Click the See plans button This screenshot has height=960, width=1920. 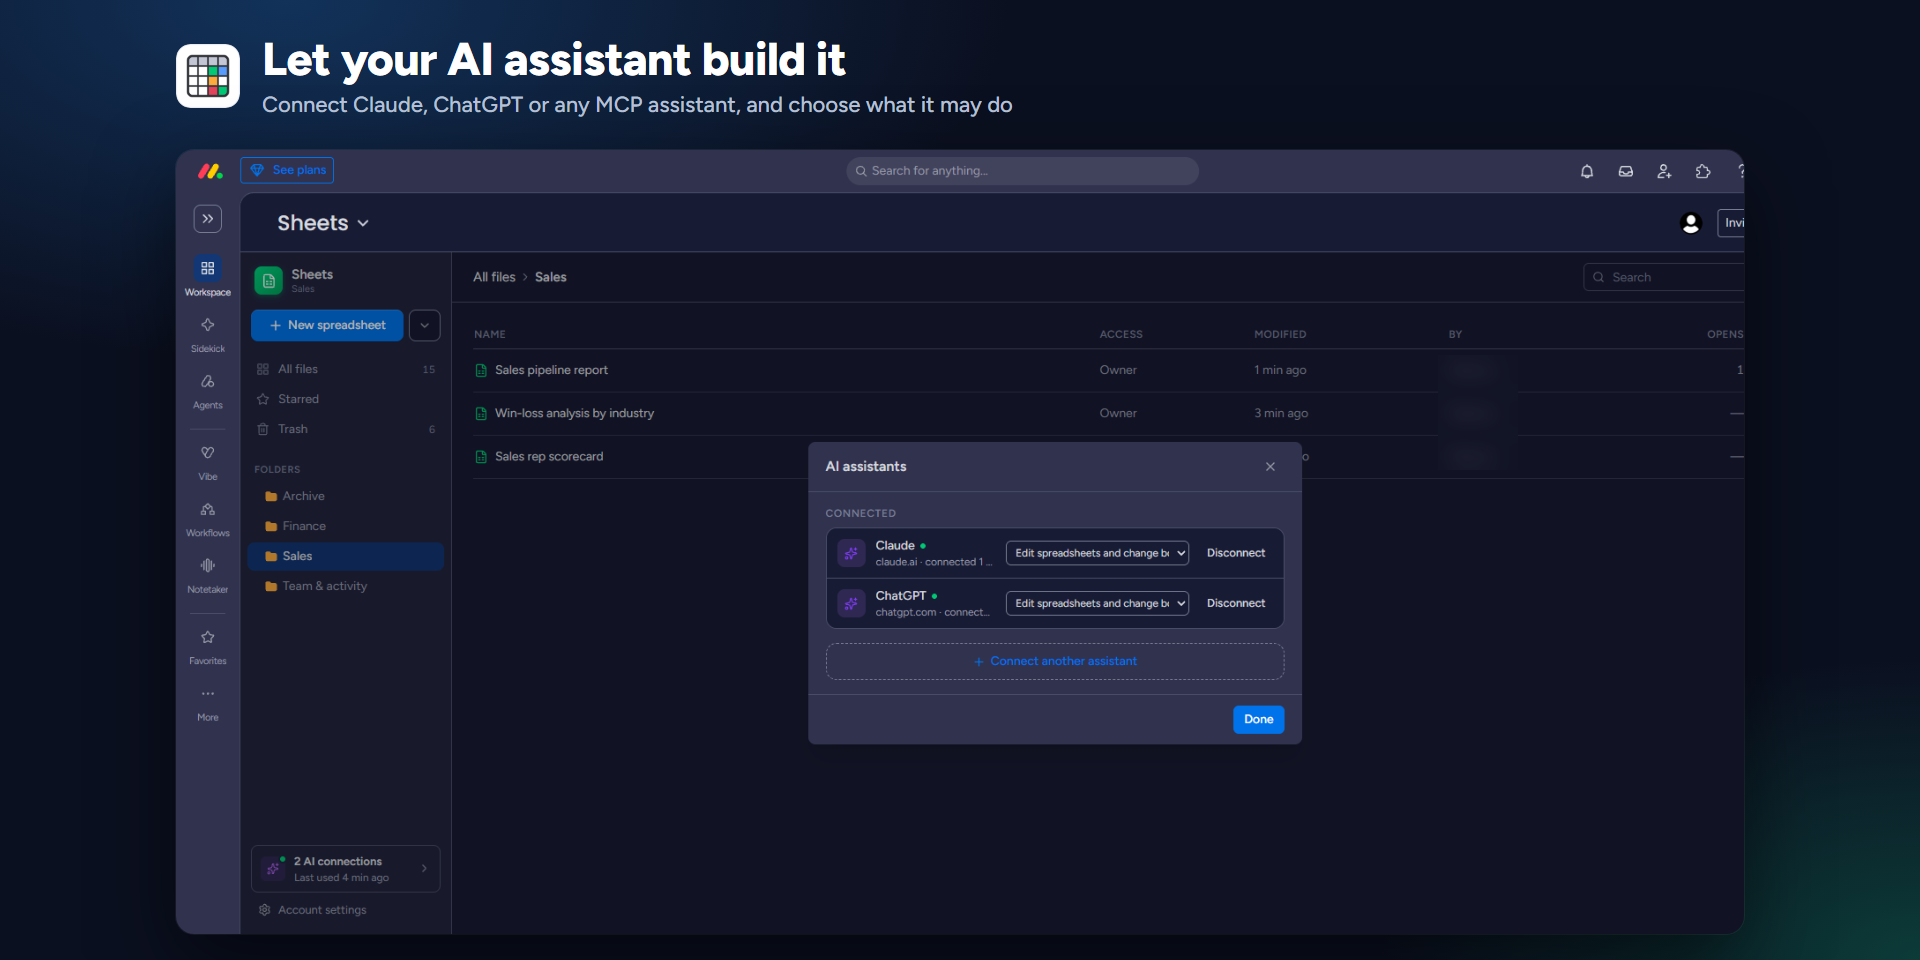tap(287, 170)
